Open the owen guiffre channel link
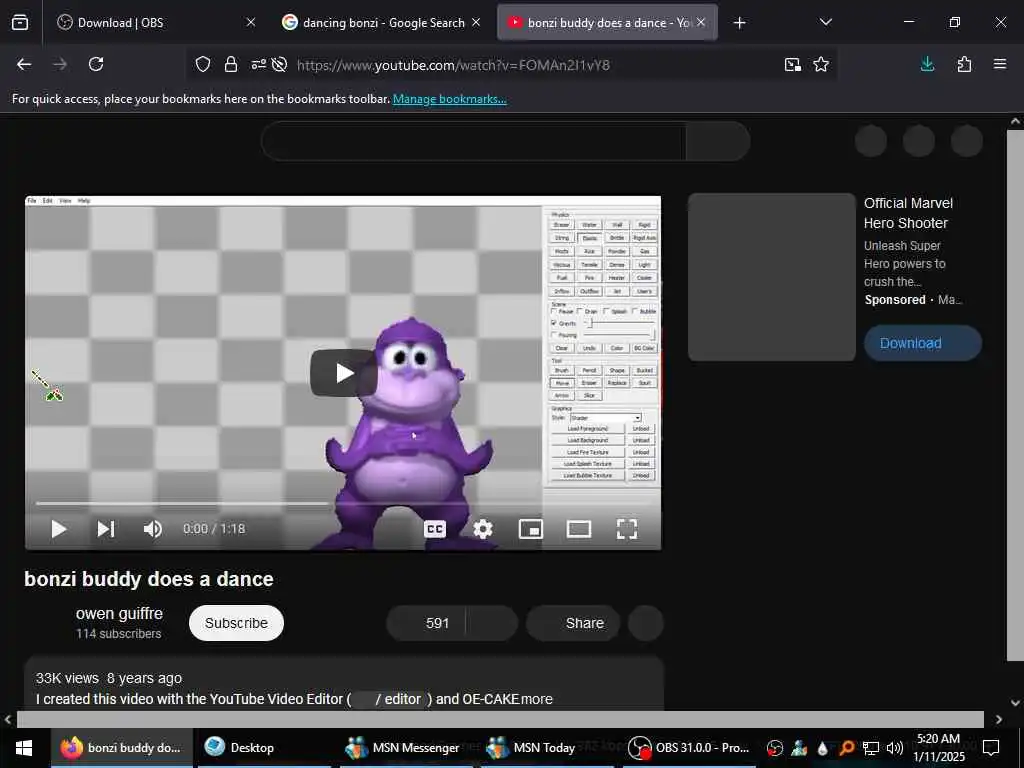 point(120,614)
